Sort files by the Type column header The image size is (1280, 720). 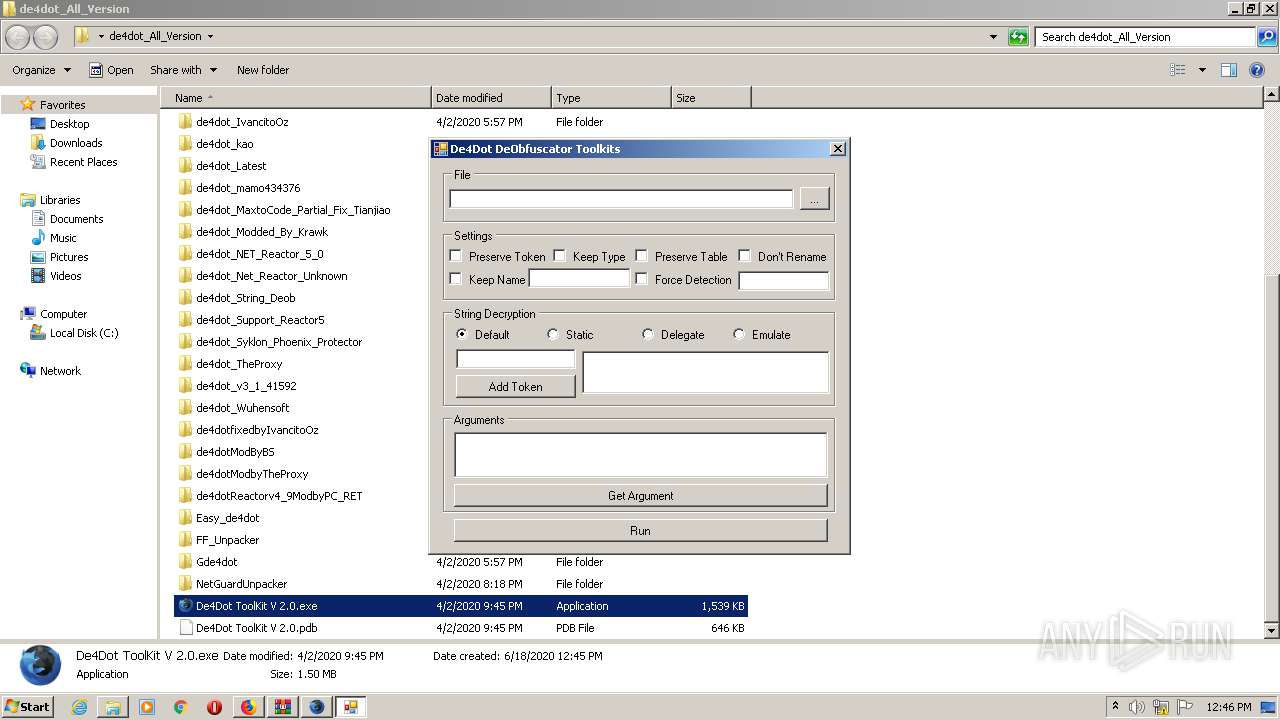611,98
